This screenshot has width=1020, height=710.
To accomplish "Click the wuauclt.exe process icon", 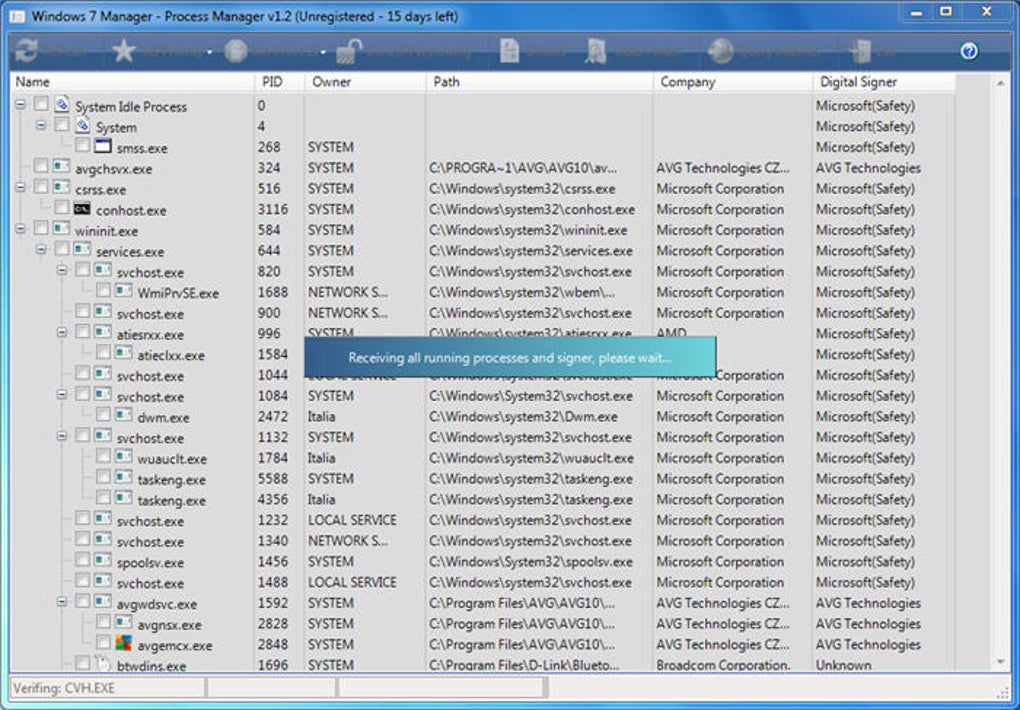I will pos(124,456).
